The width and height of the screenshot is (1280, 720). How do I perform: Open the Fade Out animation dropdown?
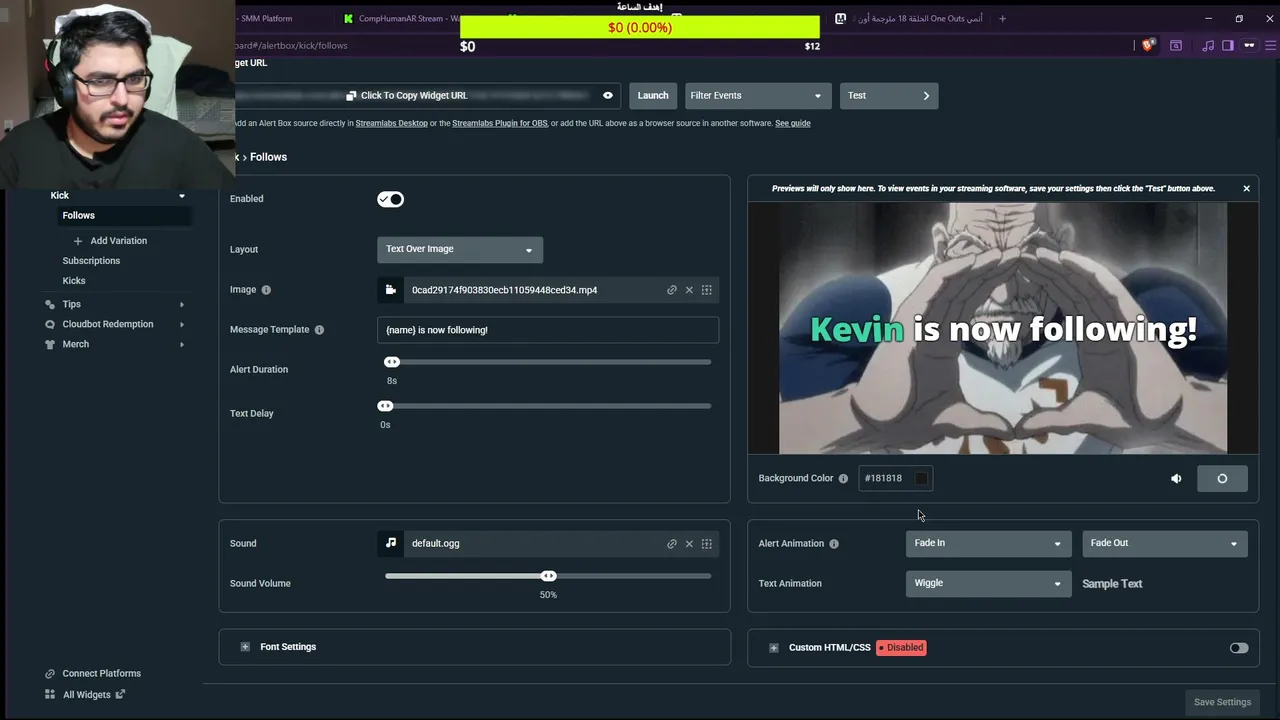(x=1165, y=543)
